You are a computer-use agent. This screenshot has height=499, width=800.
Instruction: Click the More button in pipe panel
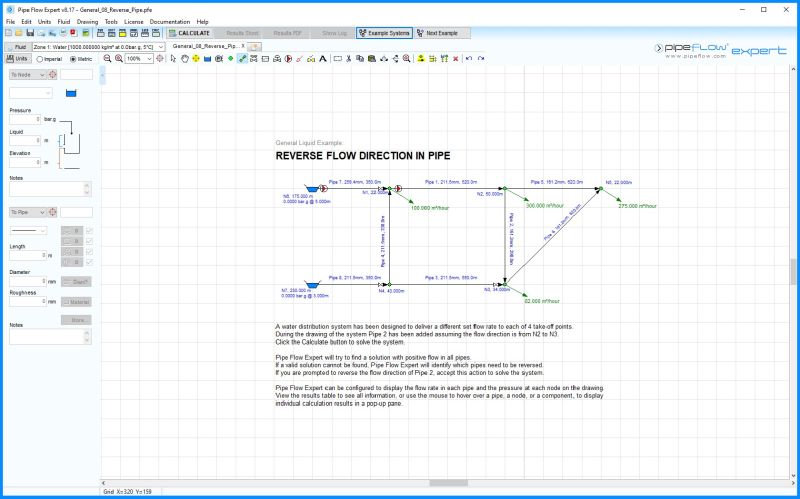[76, 320]
